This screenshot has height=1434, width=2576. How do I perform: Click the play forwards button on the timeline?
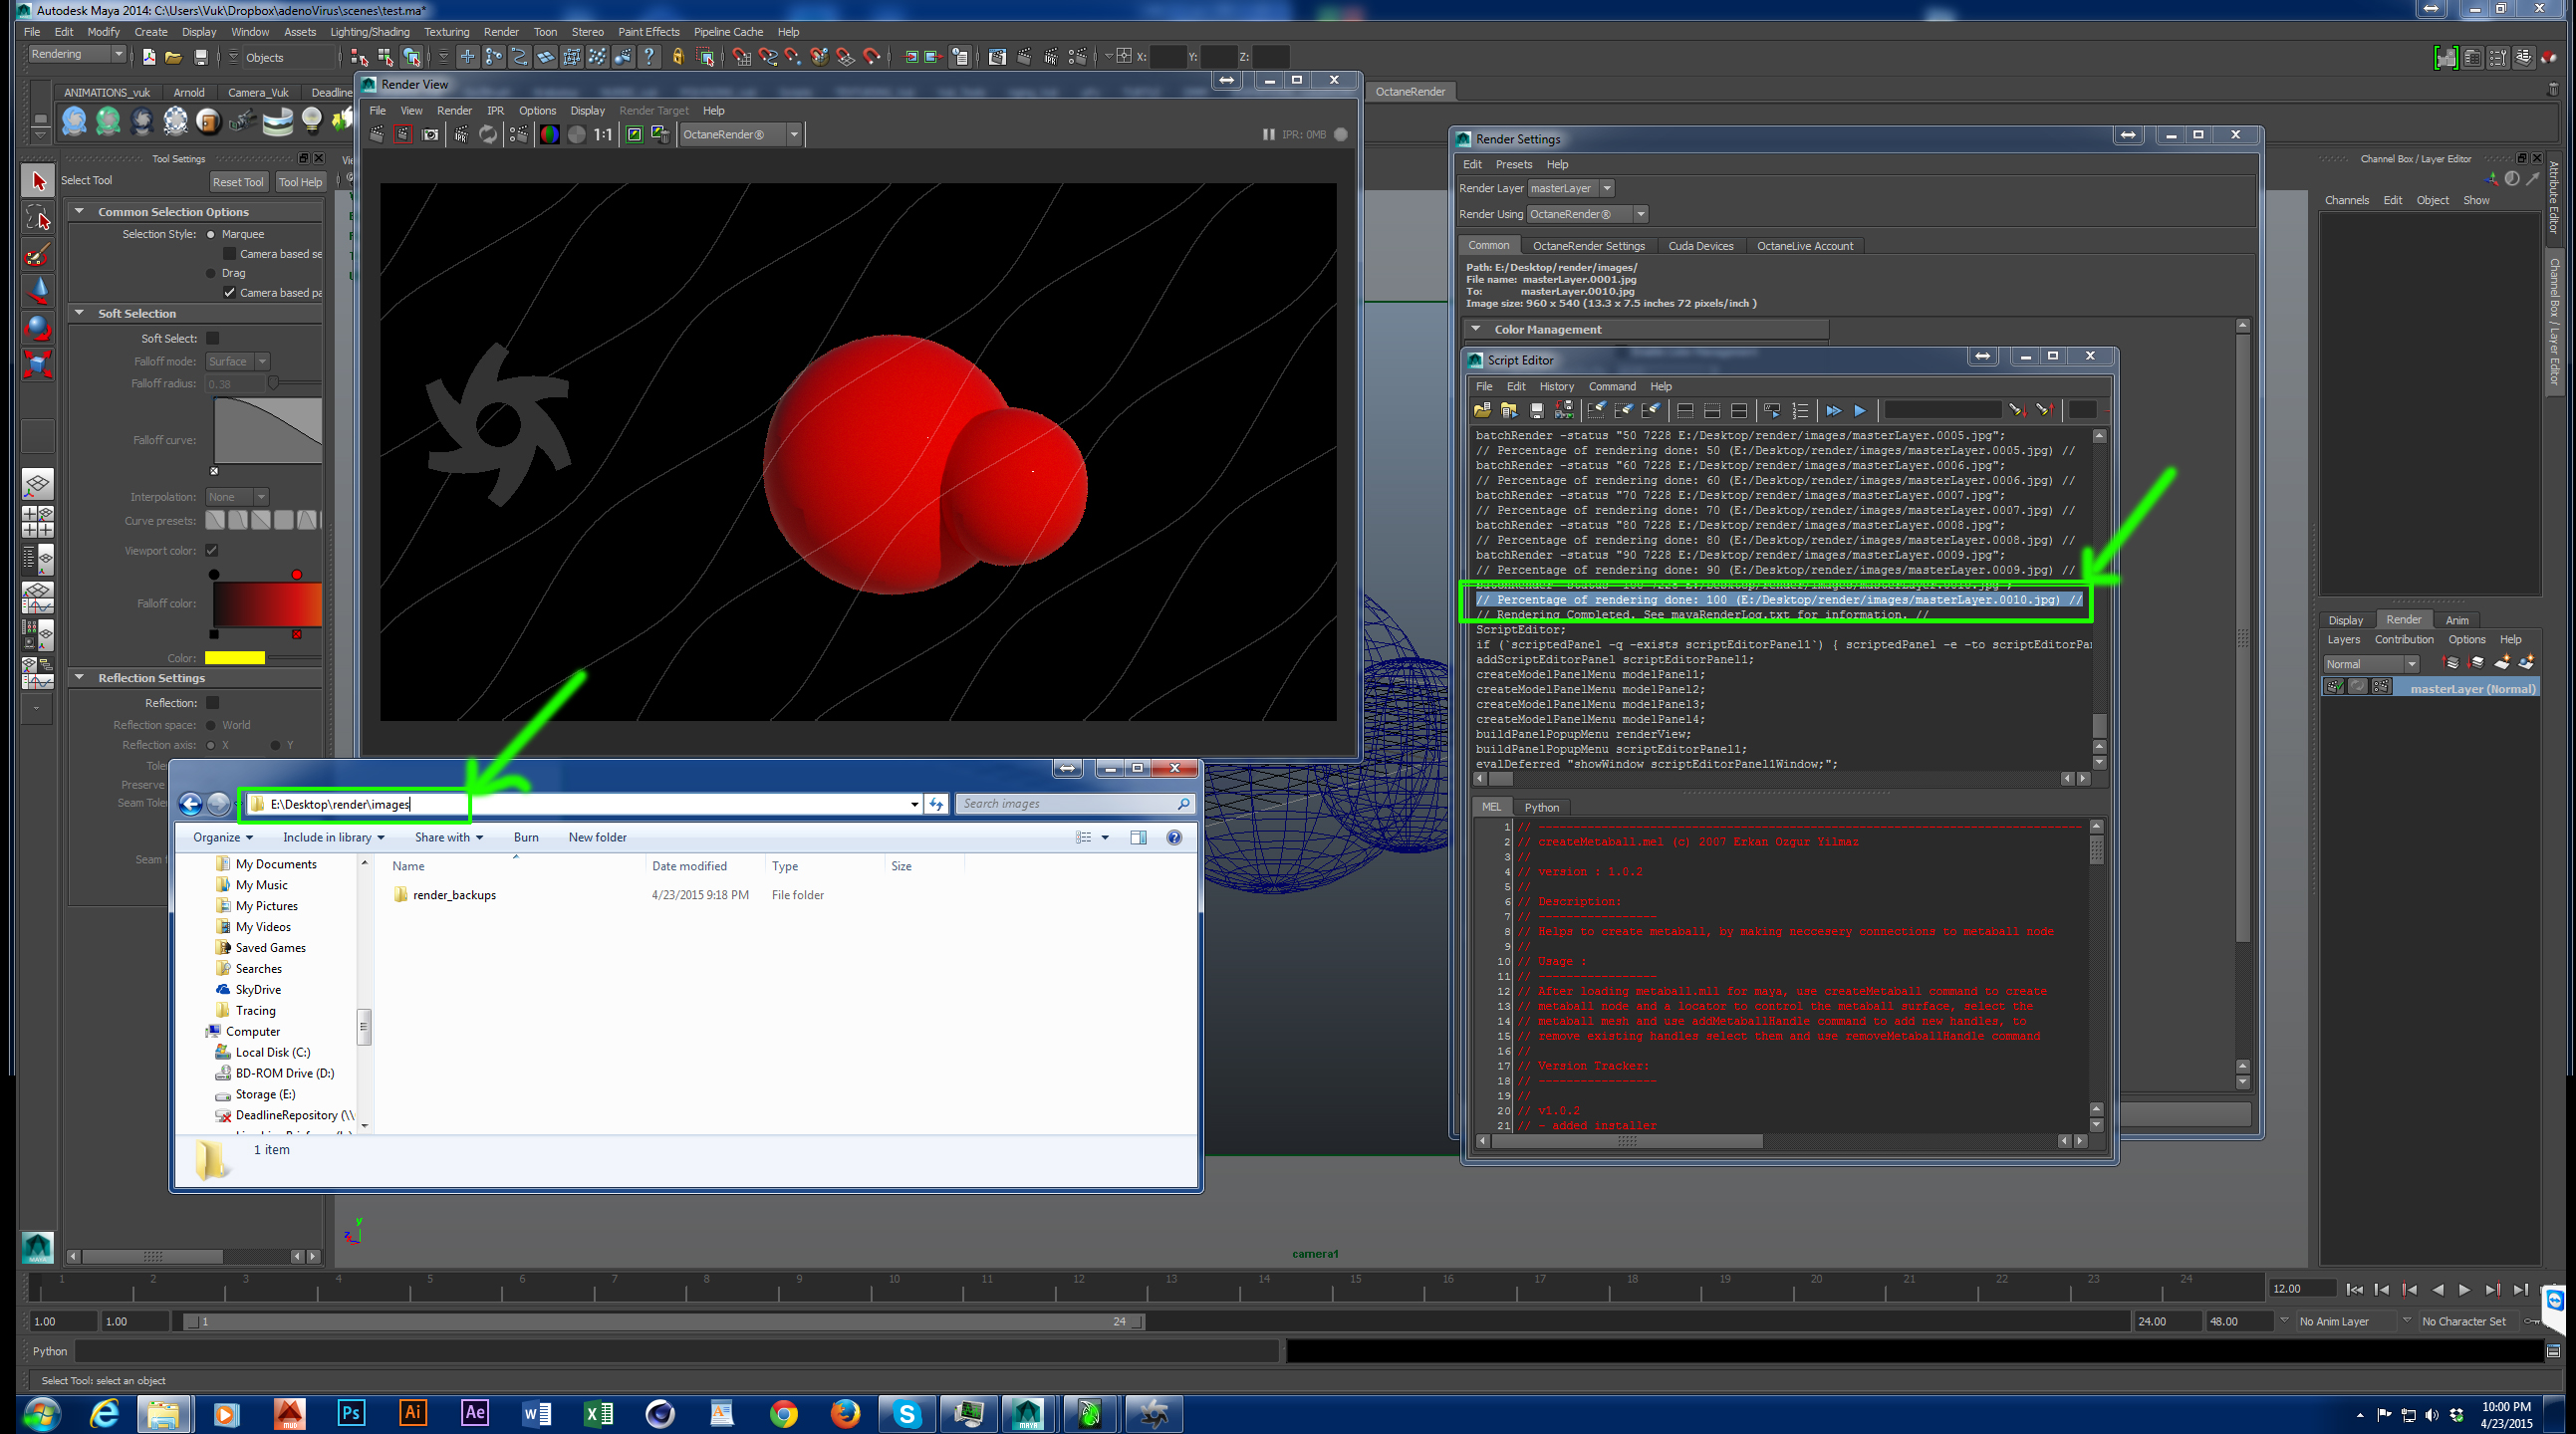tap(2464, 1290)
